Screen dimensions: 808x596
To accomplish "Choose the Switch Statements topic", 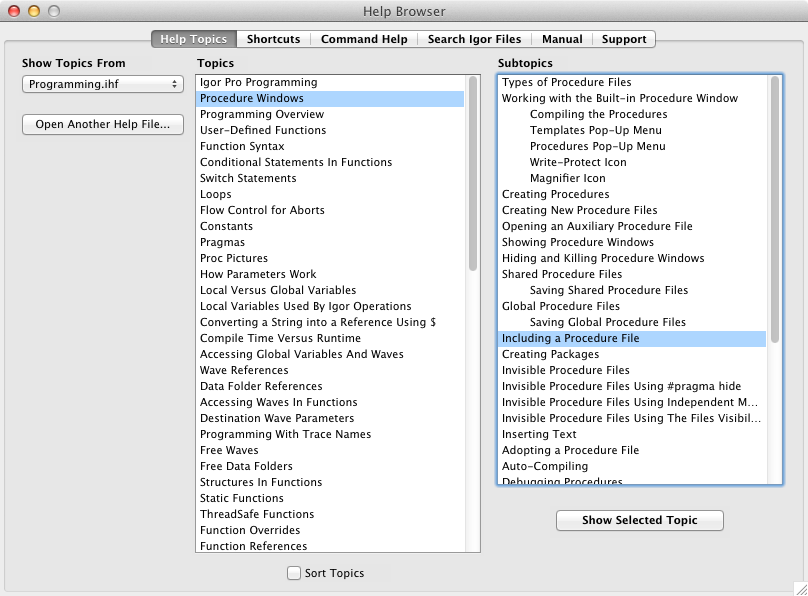I will pyautogui.click(x=330, y=178).
